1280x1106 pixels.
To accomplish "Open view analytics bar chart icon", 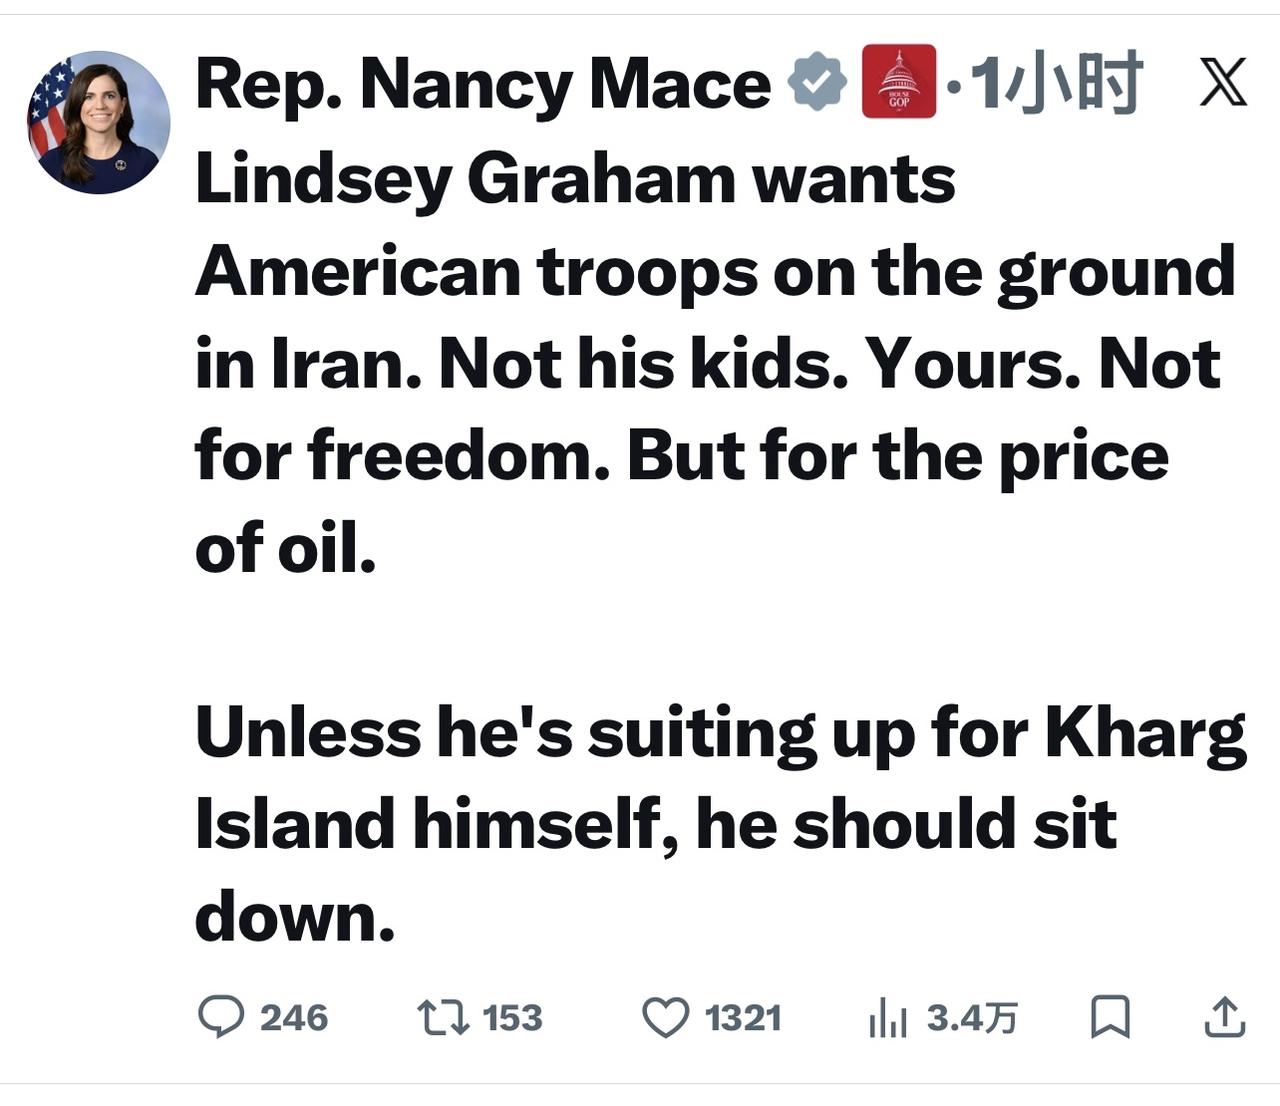I will click(887, 1018).
